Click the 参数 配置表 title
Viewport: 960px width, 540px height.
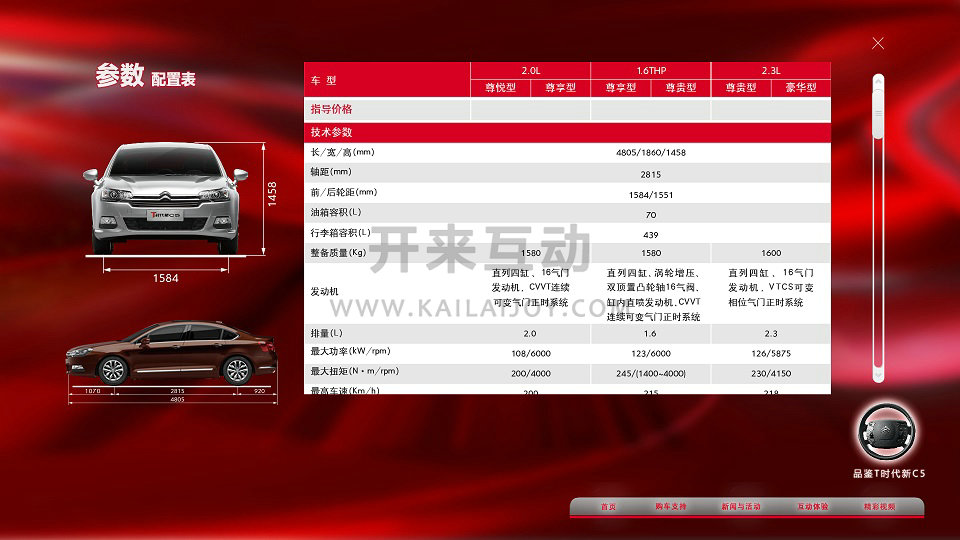tap(146, 76)
